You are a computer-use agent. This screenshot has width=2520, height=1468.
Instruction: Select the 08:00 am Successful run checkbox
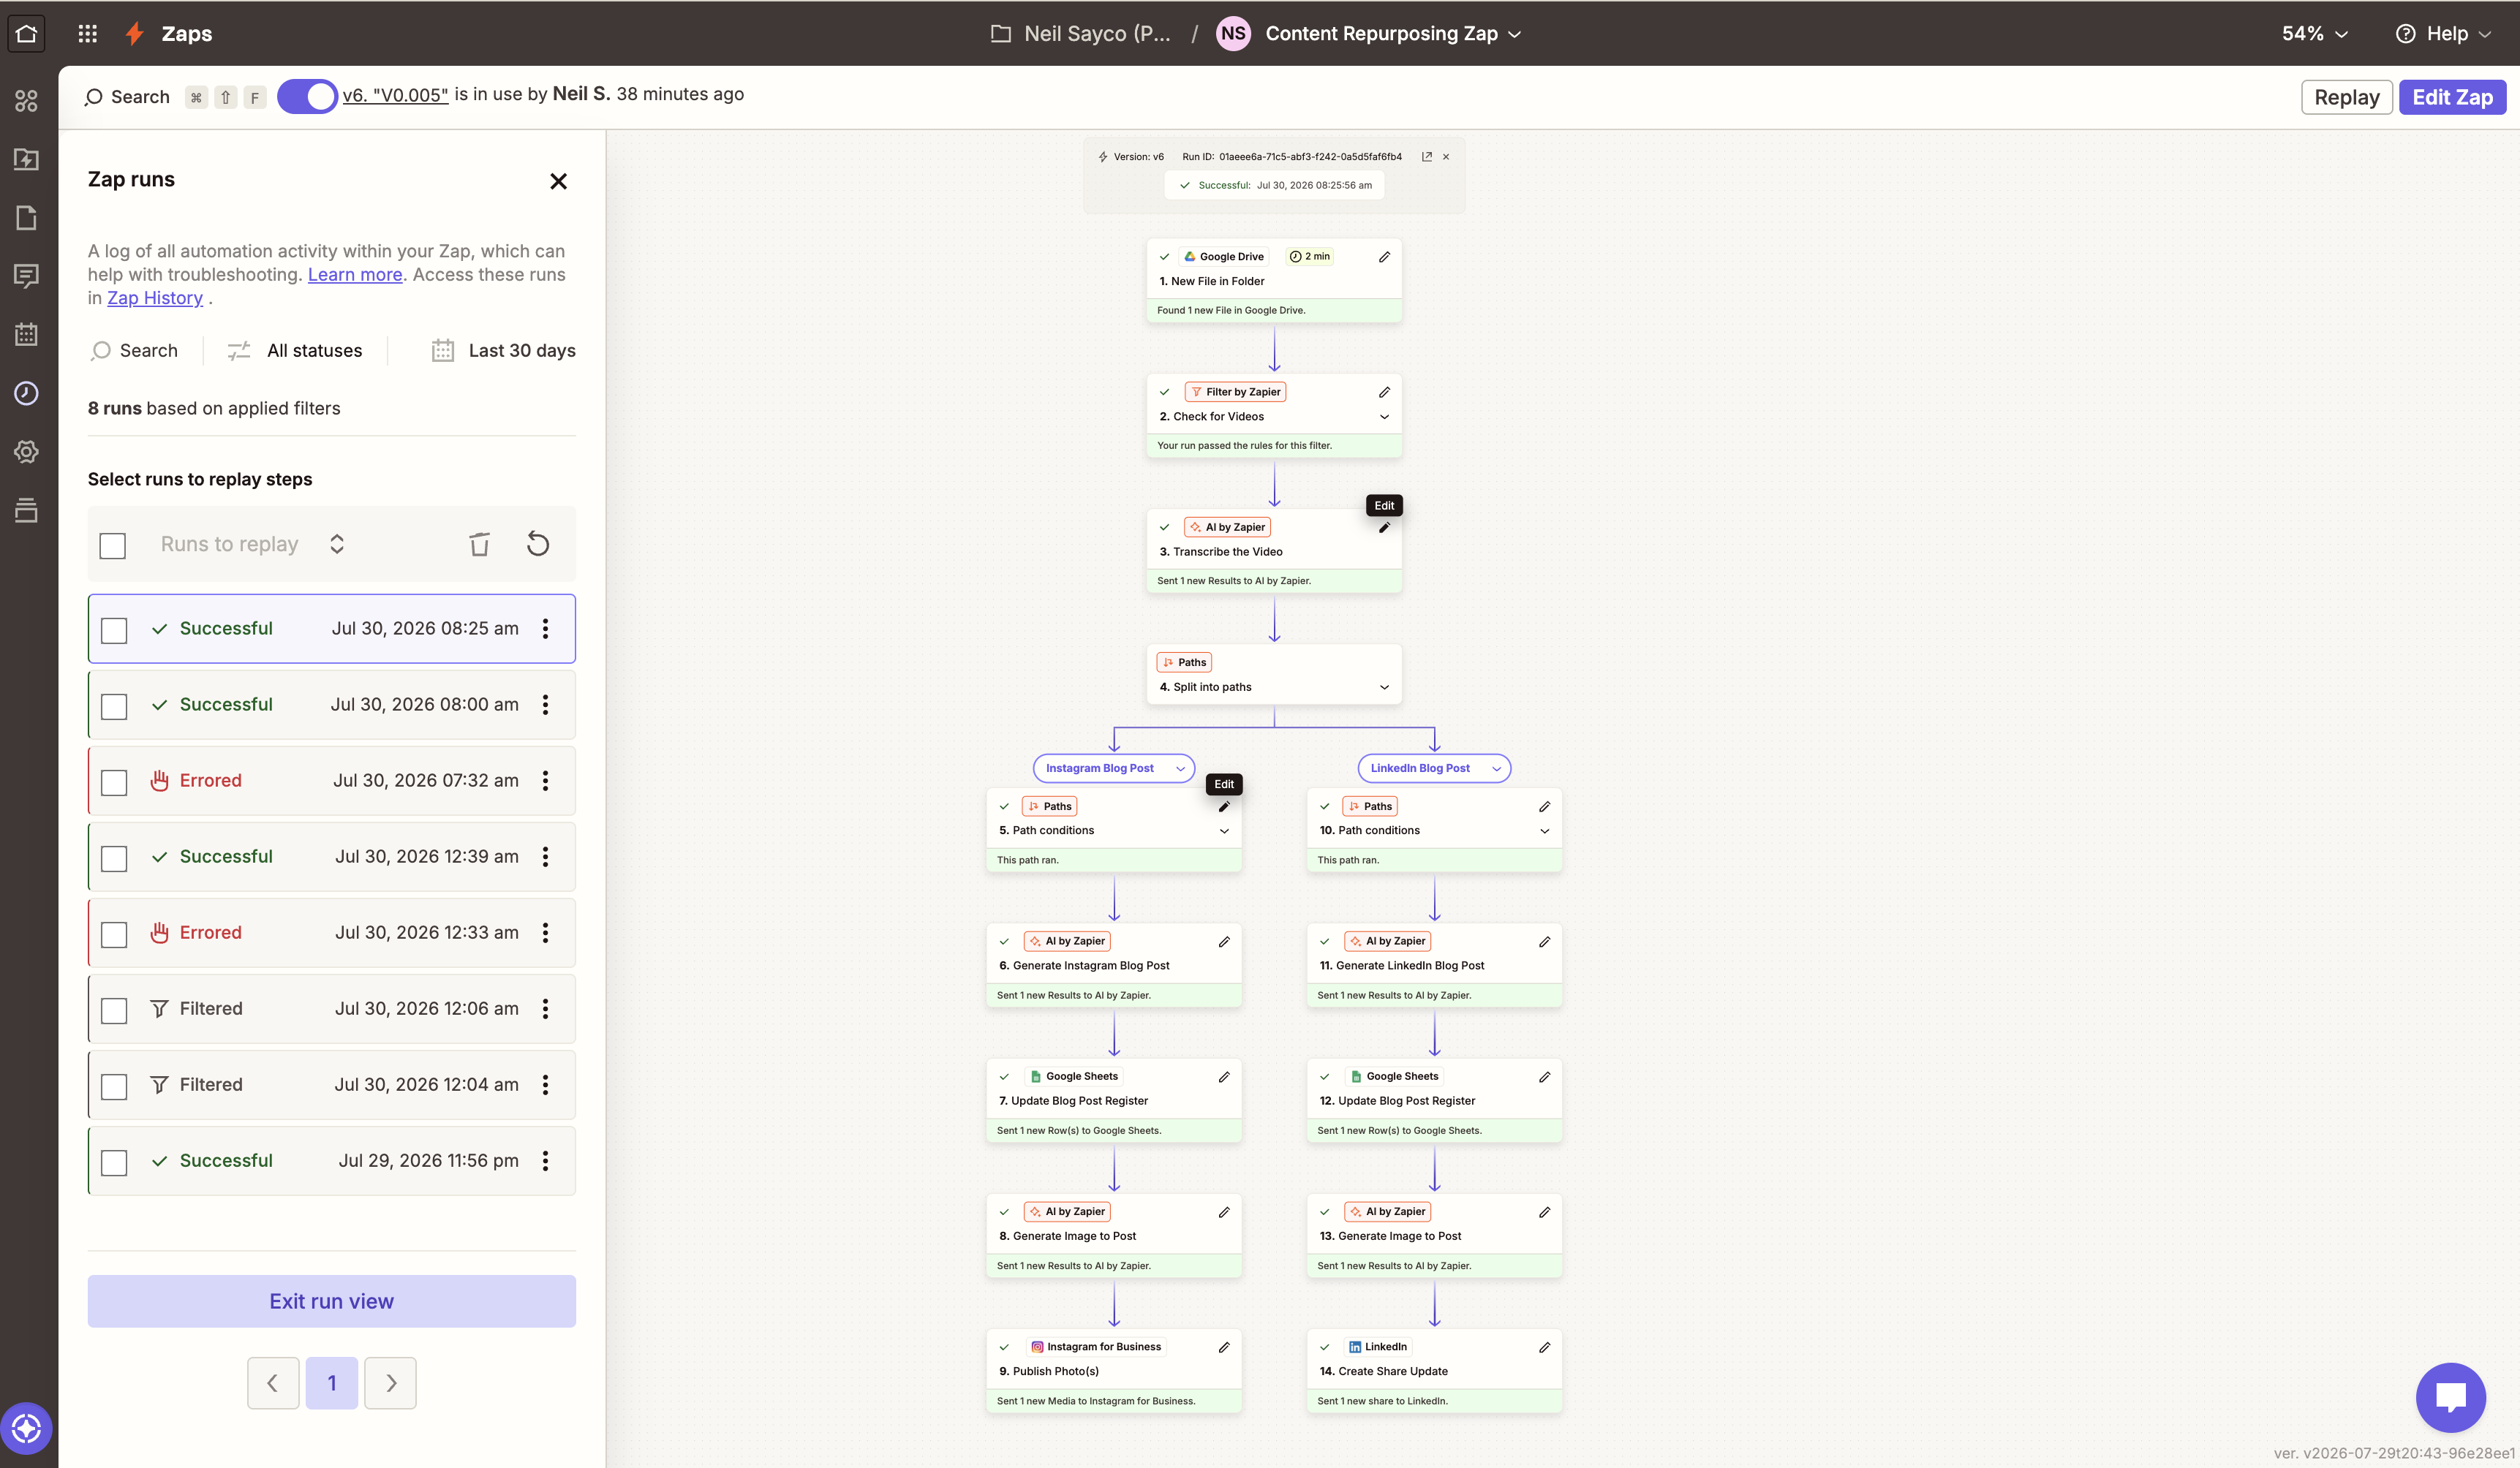tap(114, 706)
